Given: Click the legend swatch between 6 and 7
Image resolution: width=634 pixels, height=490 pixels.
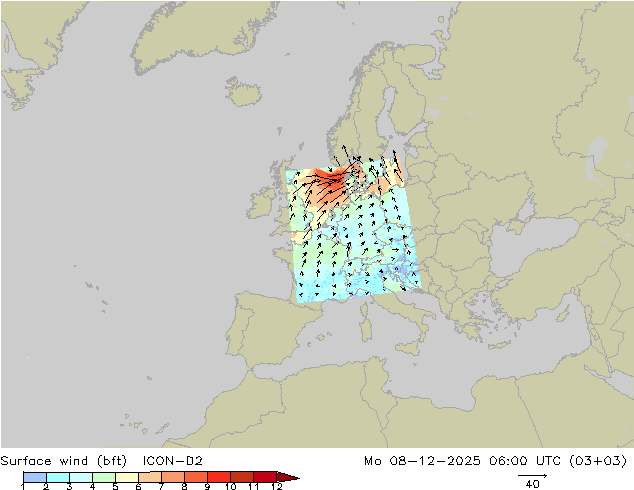Looking at the screenshot, I should tap(150, 477).
